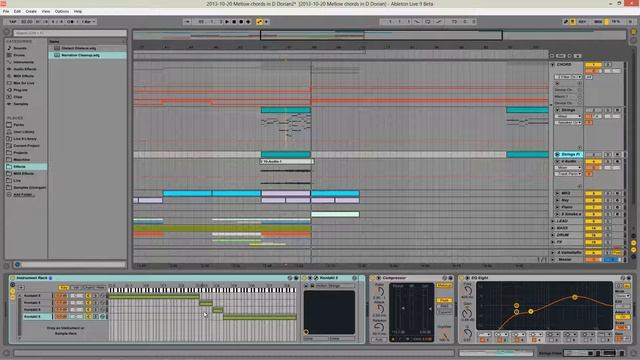Start playback with the Play button
Viewport: 640px width, 360px height.
tap(227, 22)
